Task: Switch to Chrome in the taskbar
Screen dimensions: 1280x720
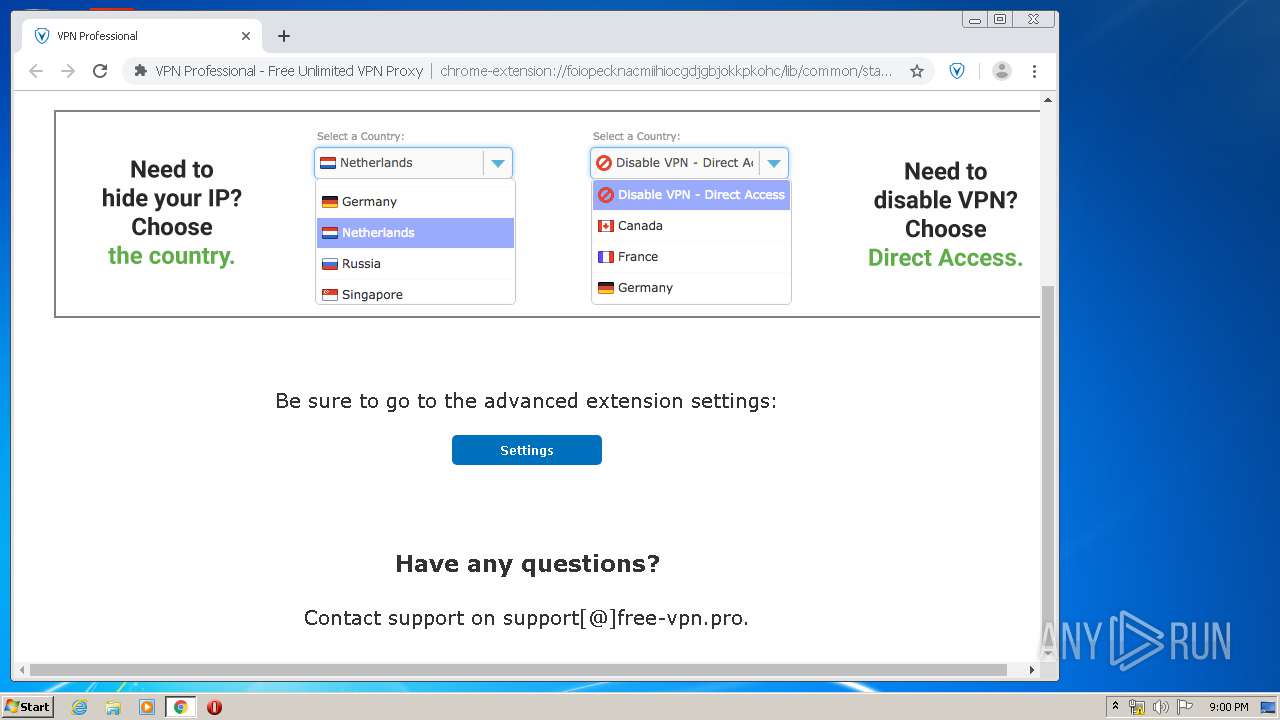Action: [x=180, y=707]
